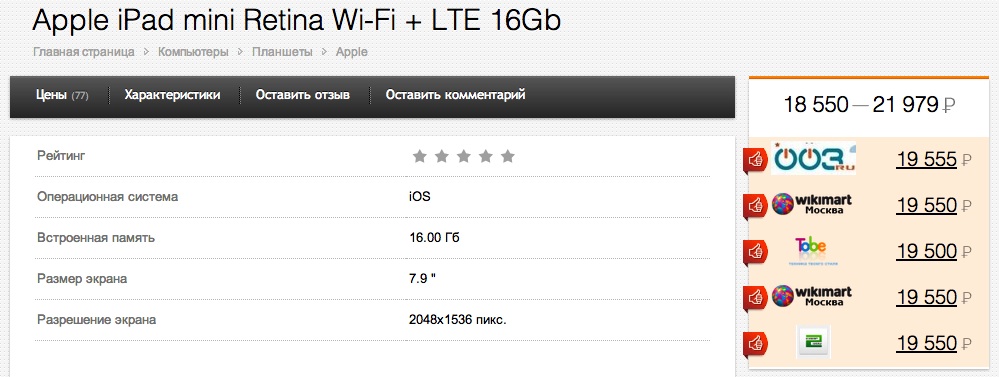
Task: Rate with the fifth star
Action: point(507,156)
